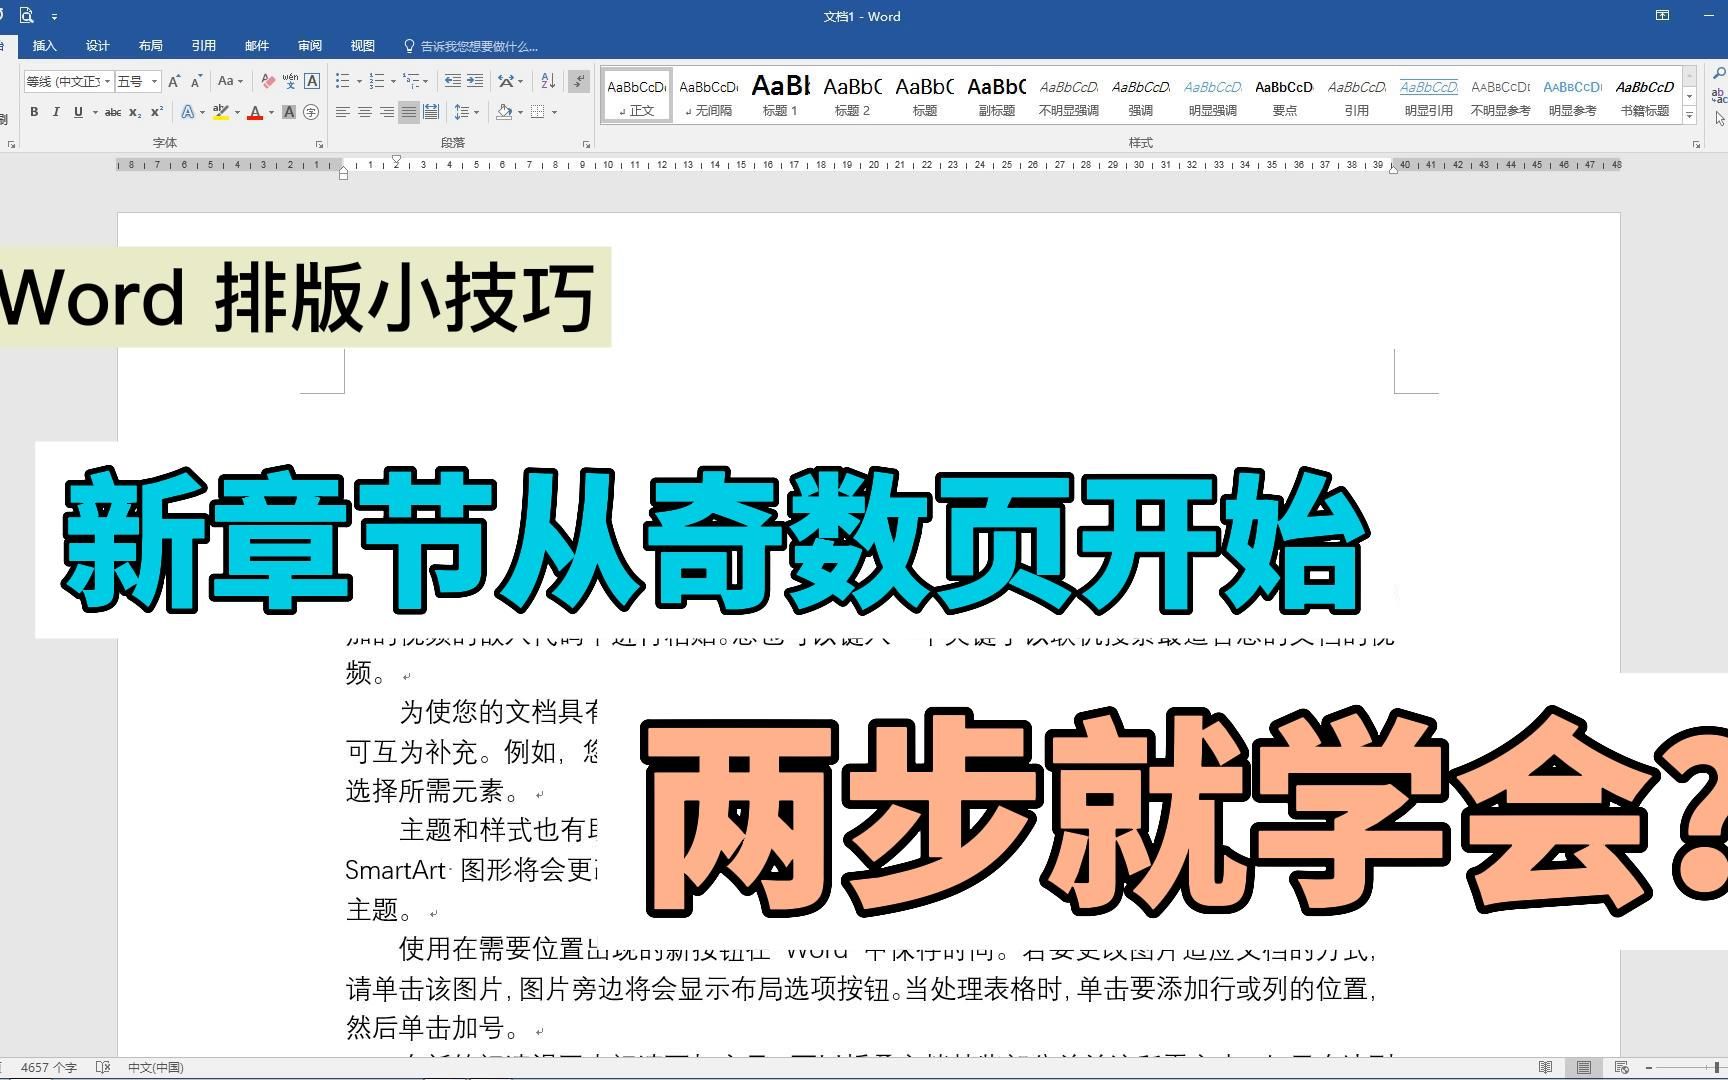Align text right
Image resolution: width=1728 pixels, height=1080 pixels.
pos(387,112)
